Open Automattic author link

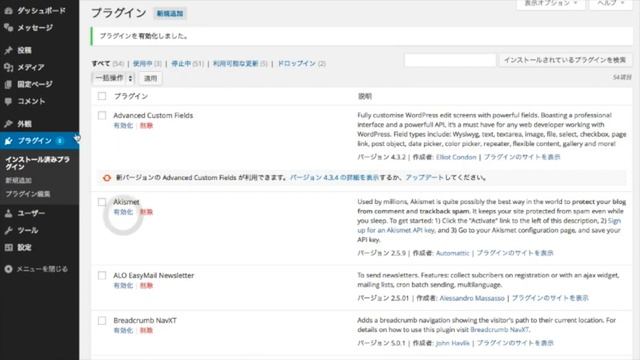[x=453, y=253]
